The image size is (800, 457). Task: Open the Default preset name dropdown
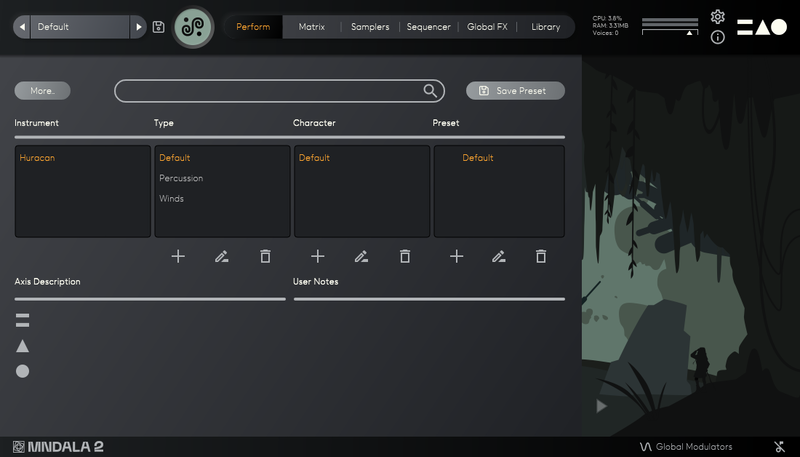click(x=80, y=27)
